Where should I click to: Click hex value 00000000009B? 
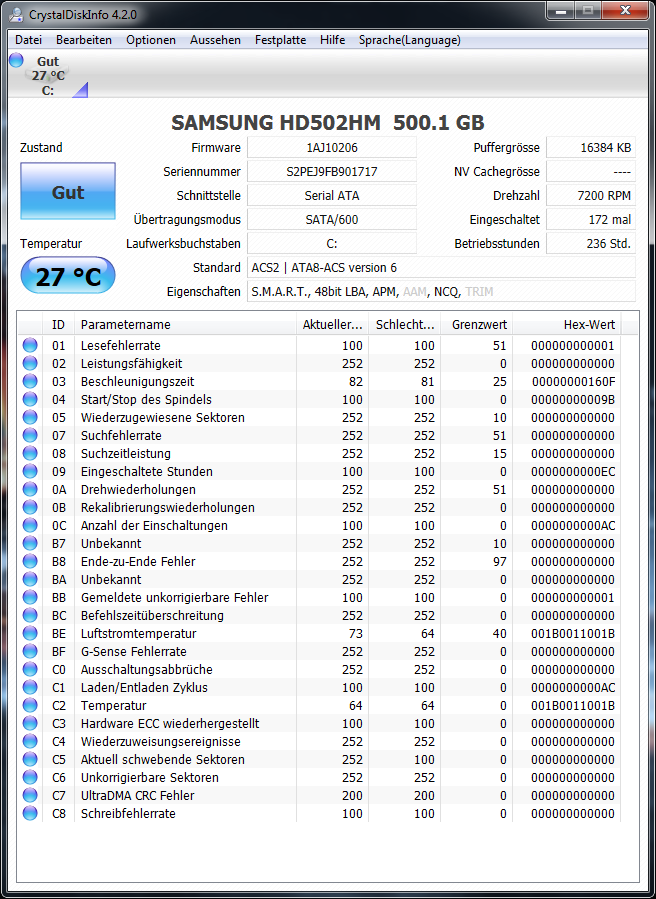tap(573, 400)
